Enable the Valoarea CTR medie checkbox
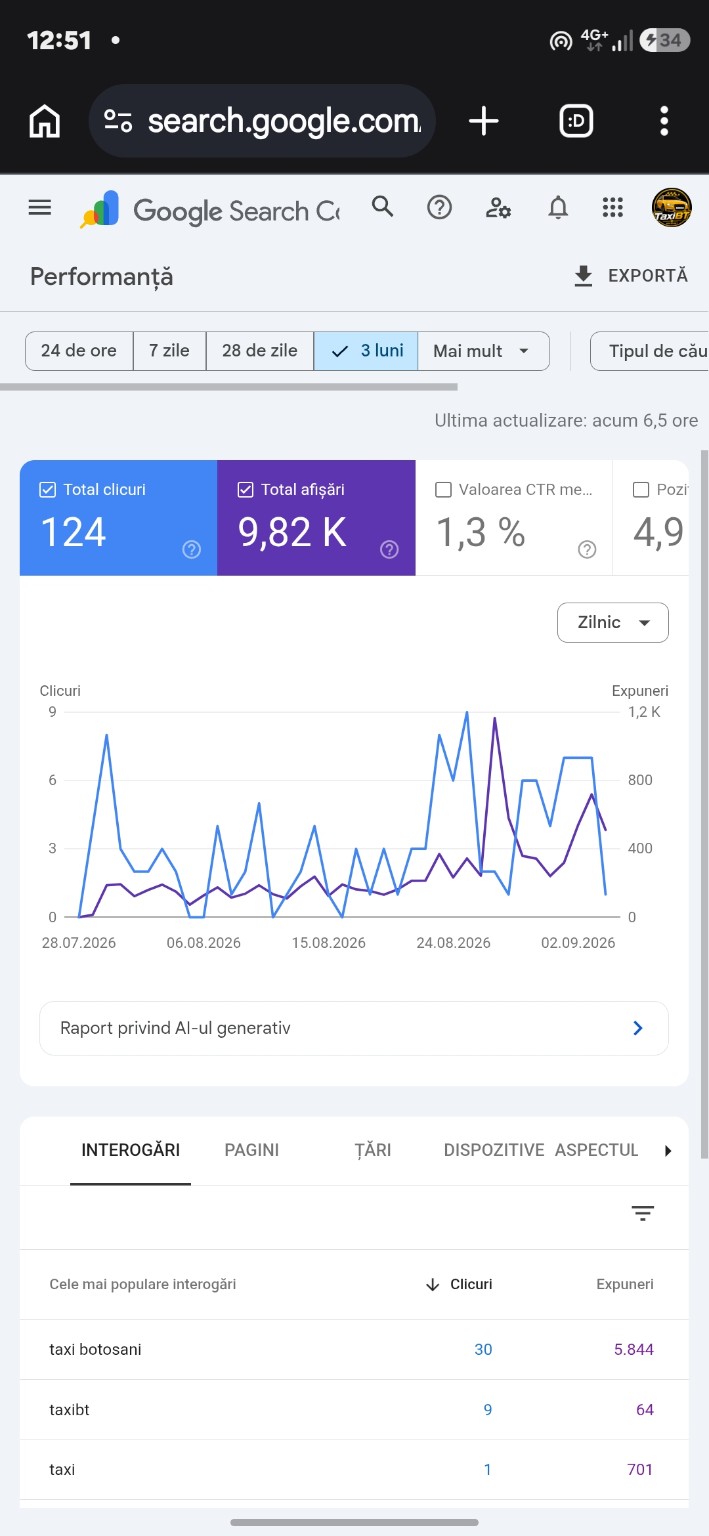 pyautogui.click(x=443, y=490)
